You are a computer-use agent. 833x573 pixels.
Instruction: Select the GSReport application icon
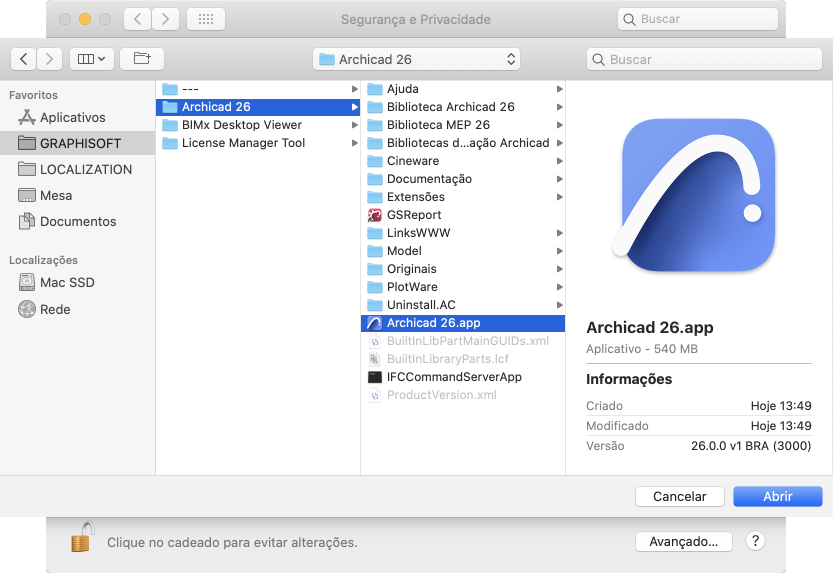click(x=375, y=215)
